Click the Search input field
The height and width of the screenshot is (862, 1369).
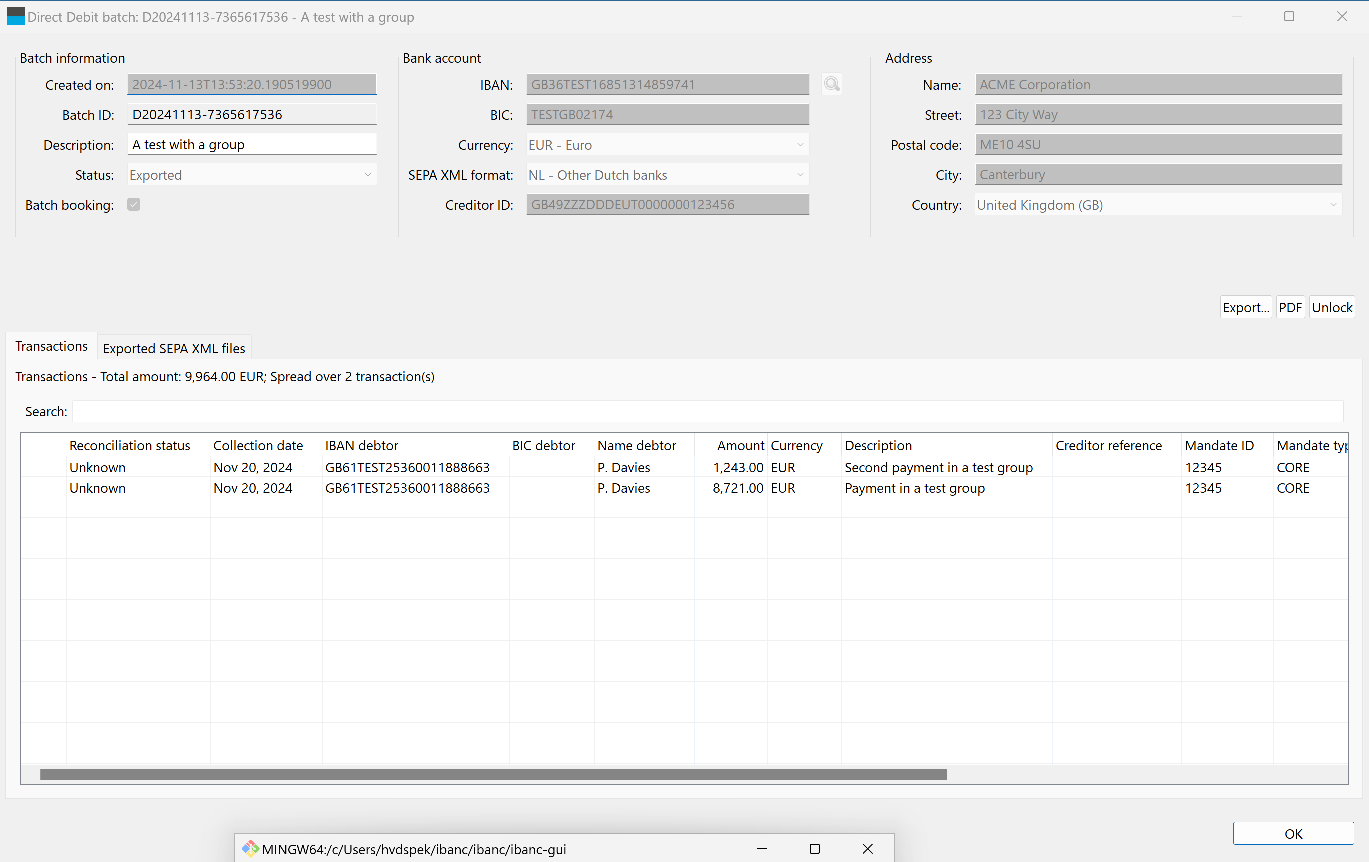(x=707, y=411)
